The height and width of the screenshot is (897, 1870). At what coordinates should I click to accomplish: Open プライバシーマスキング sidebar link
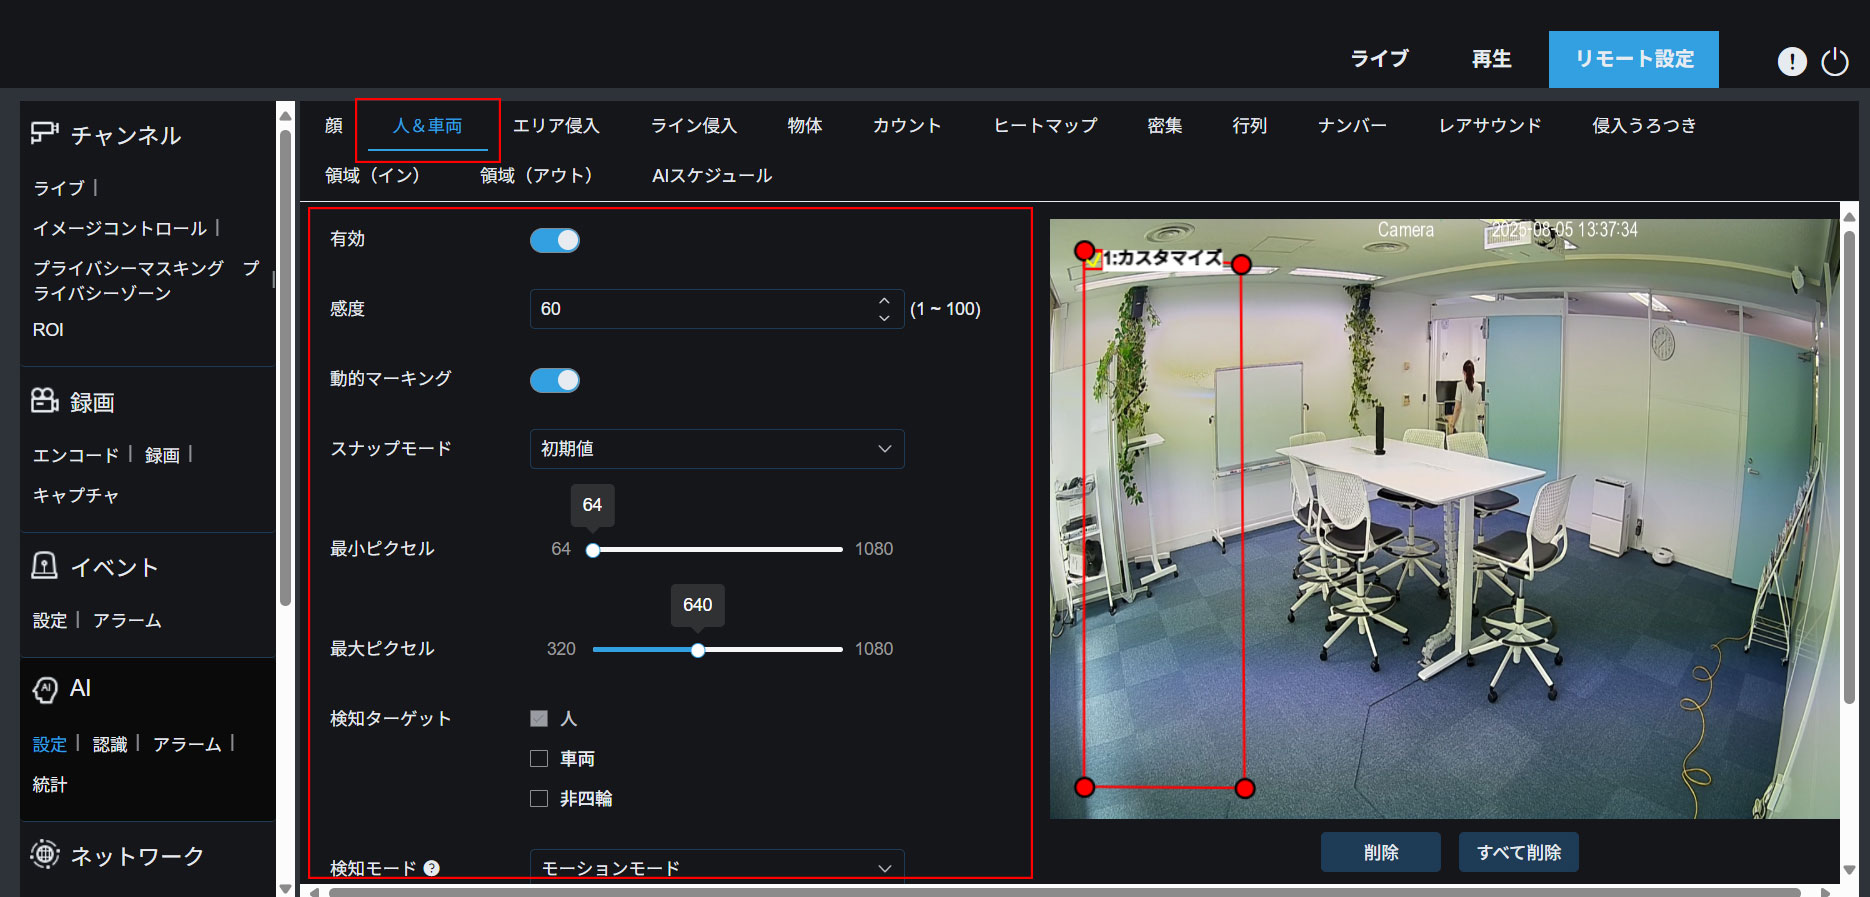146,280
